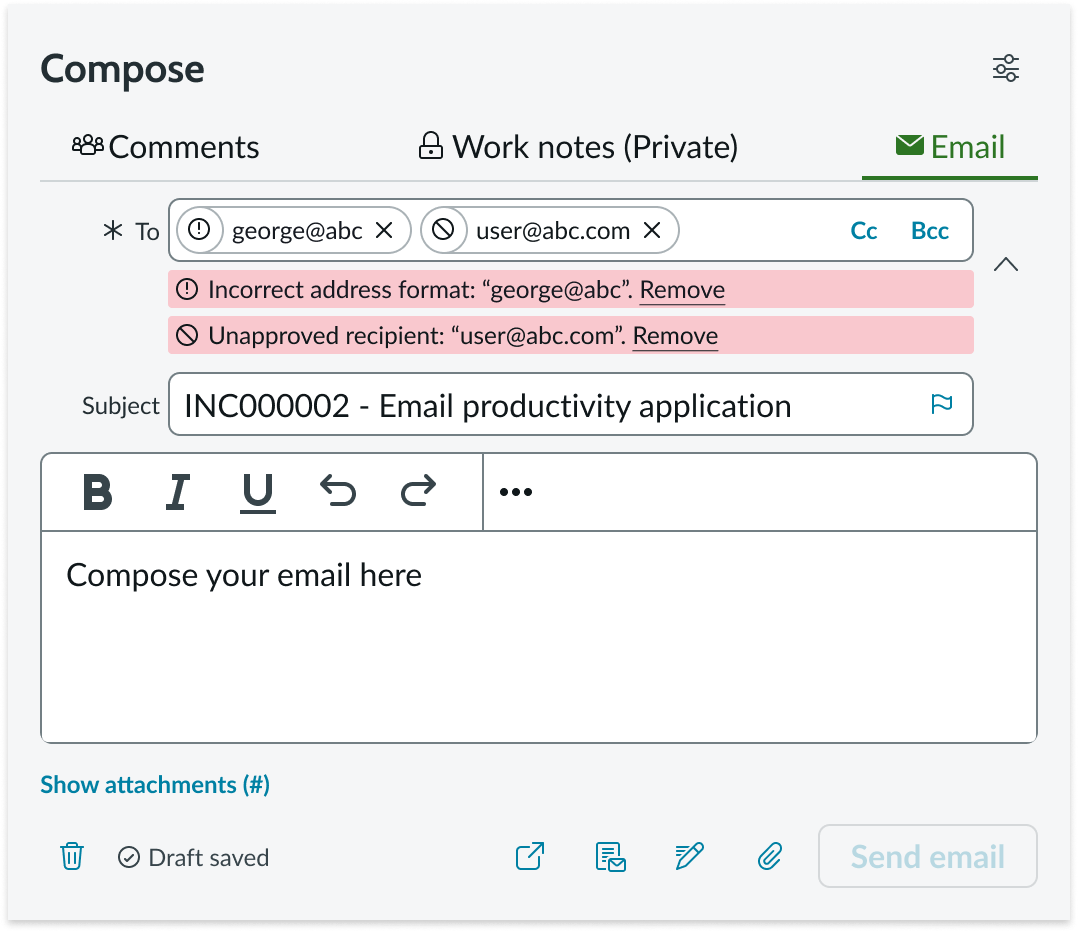1078x932 pixels.
Task: Attach a file with paperclip icon
Action: pos(768,857)
